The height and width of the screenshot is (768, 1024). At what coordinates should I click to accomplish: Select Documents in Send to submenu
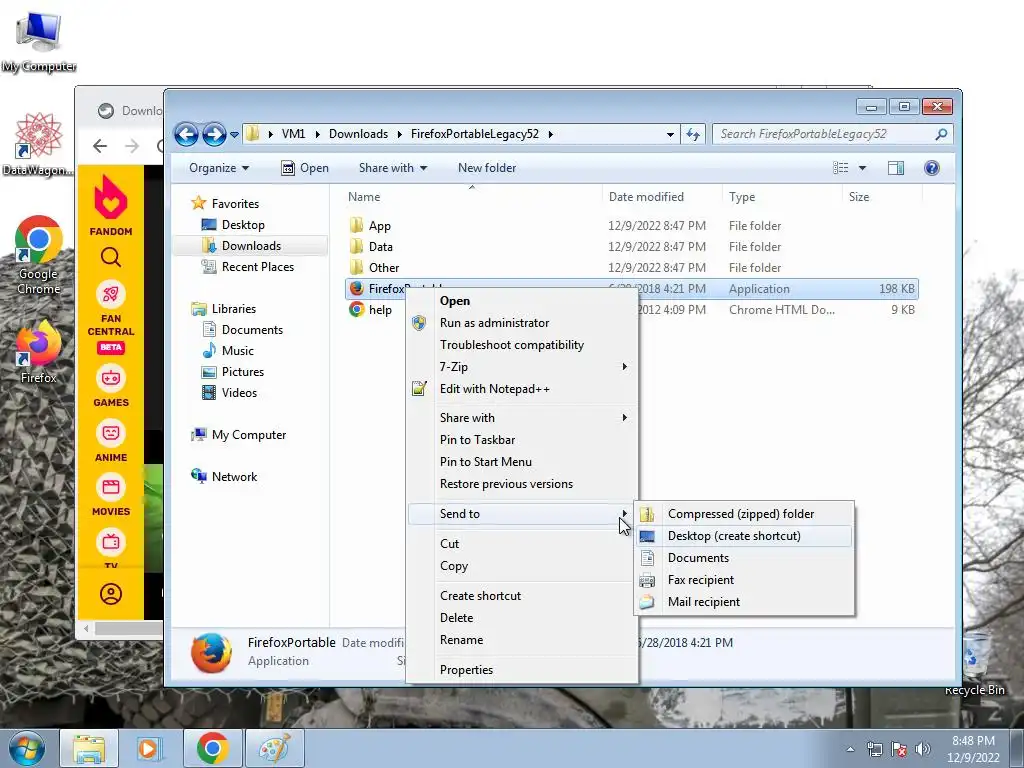tap(744, 558)
